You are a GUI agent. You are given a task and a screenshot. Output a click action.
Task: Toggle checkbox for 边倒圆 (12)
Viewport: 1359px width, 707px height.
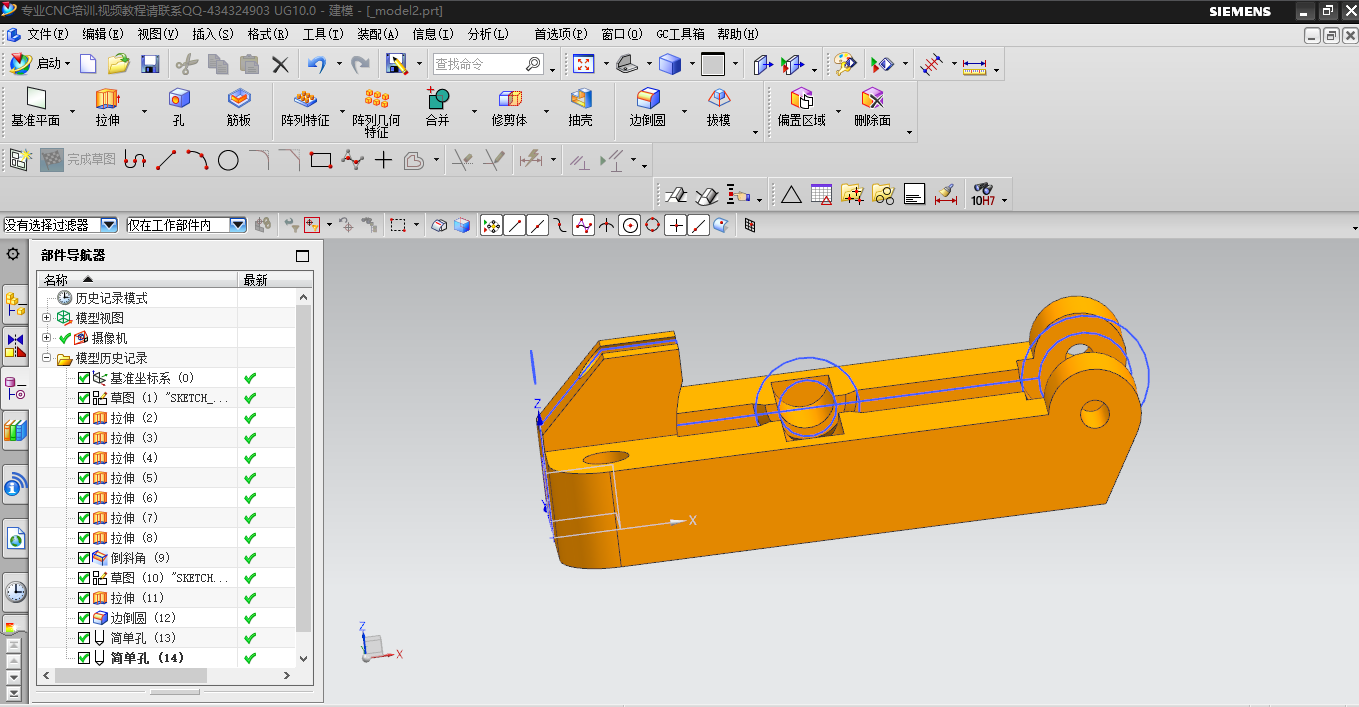84,618
